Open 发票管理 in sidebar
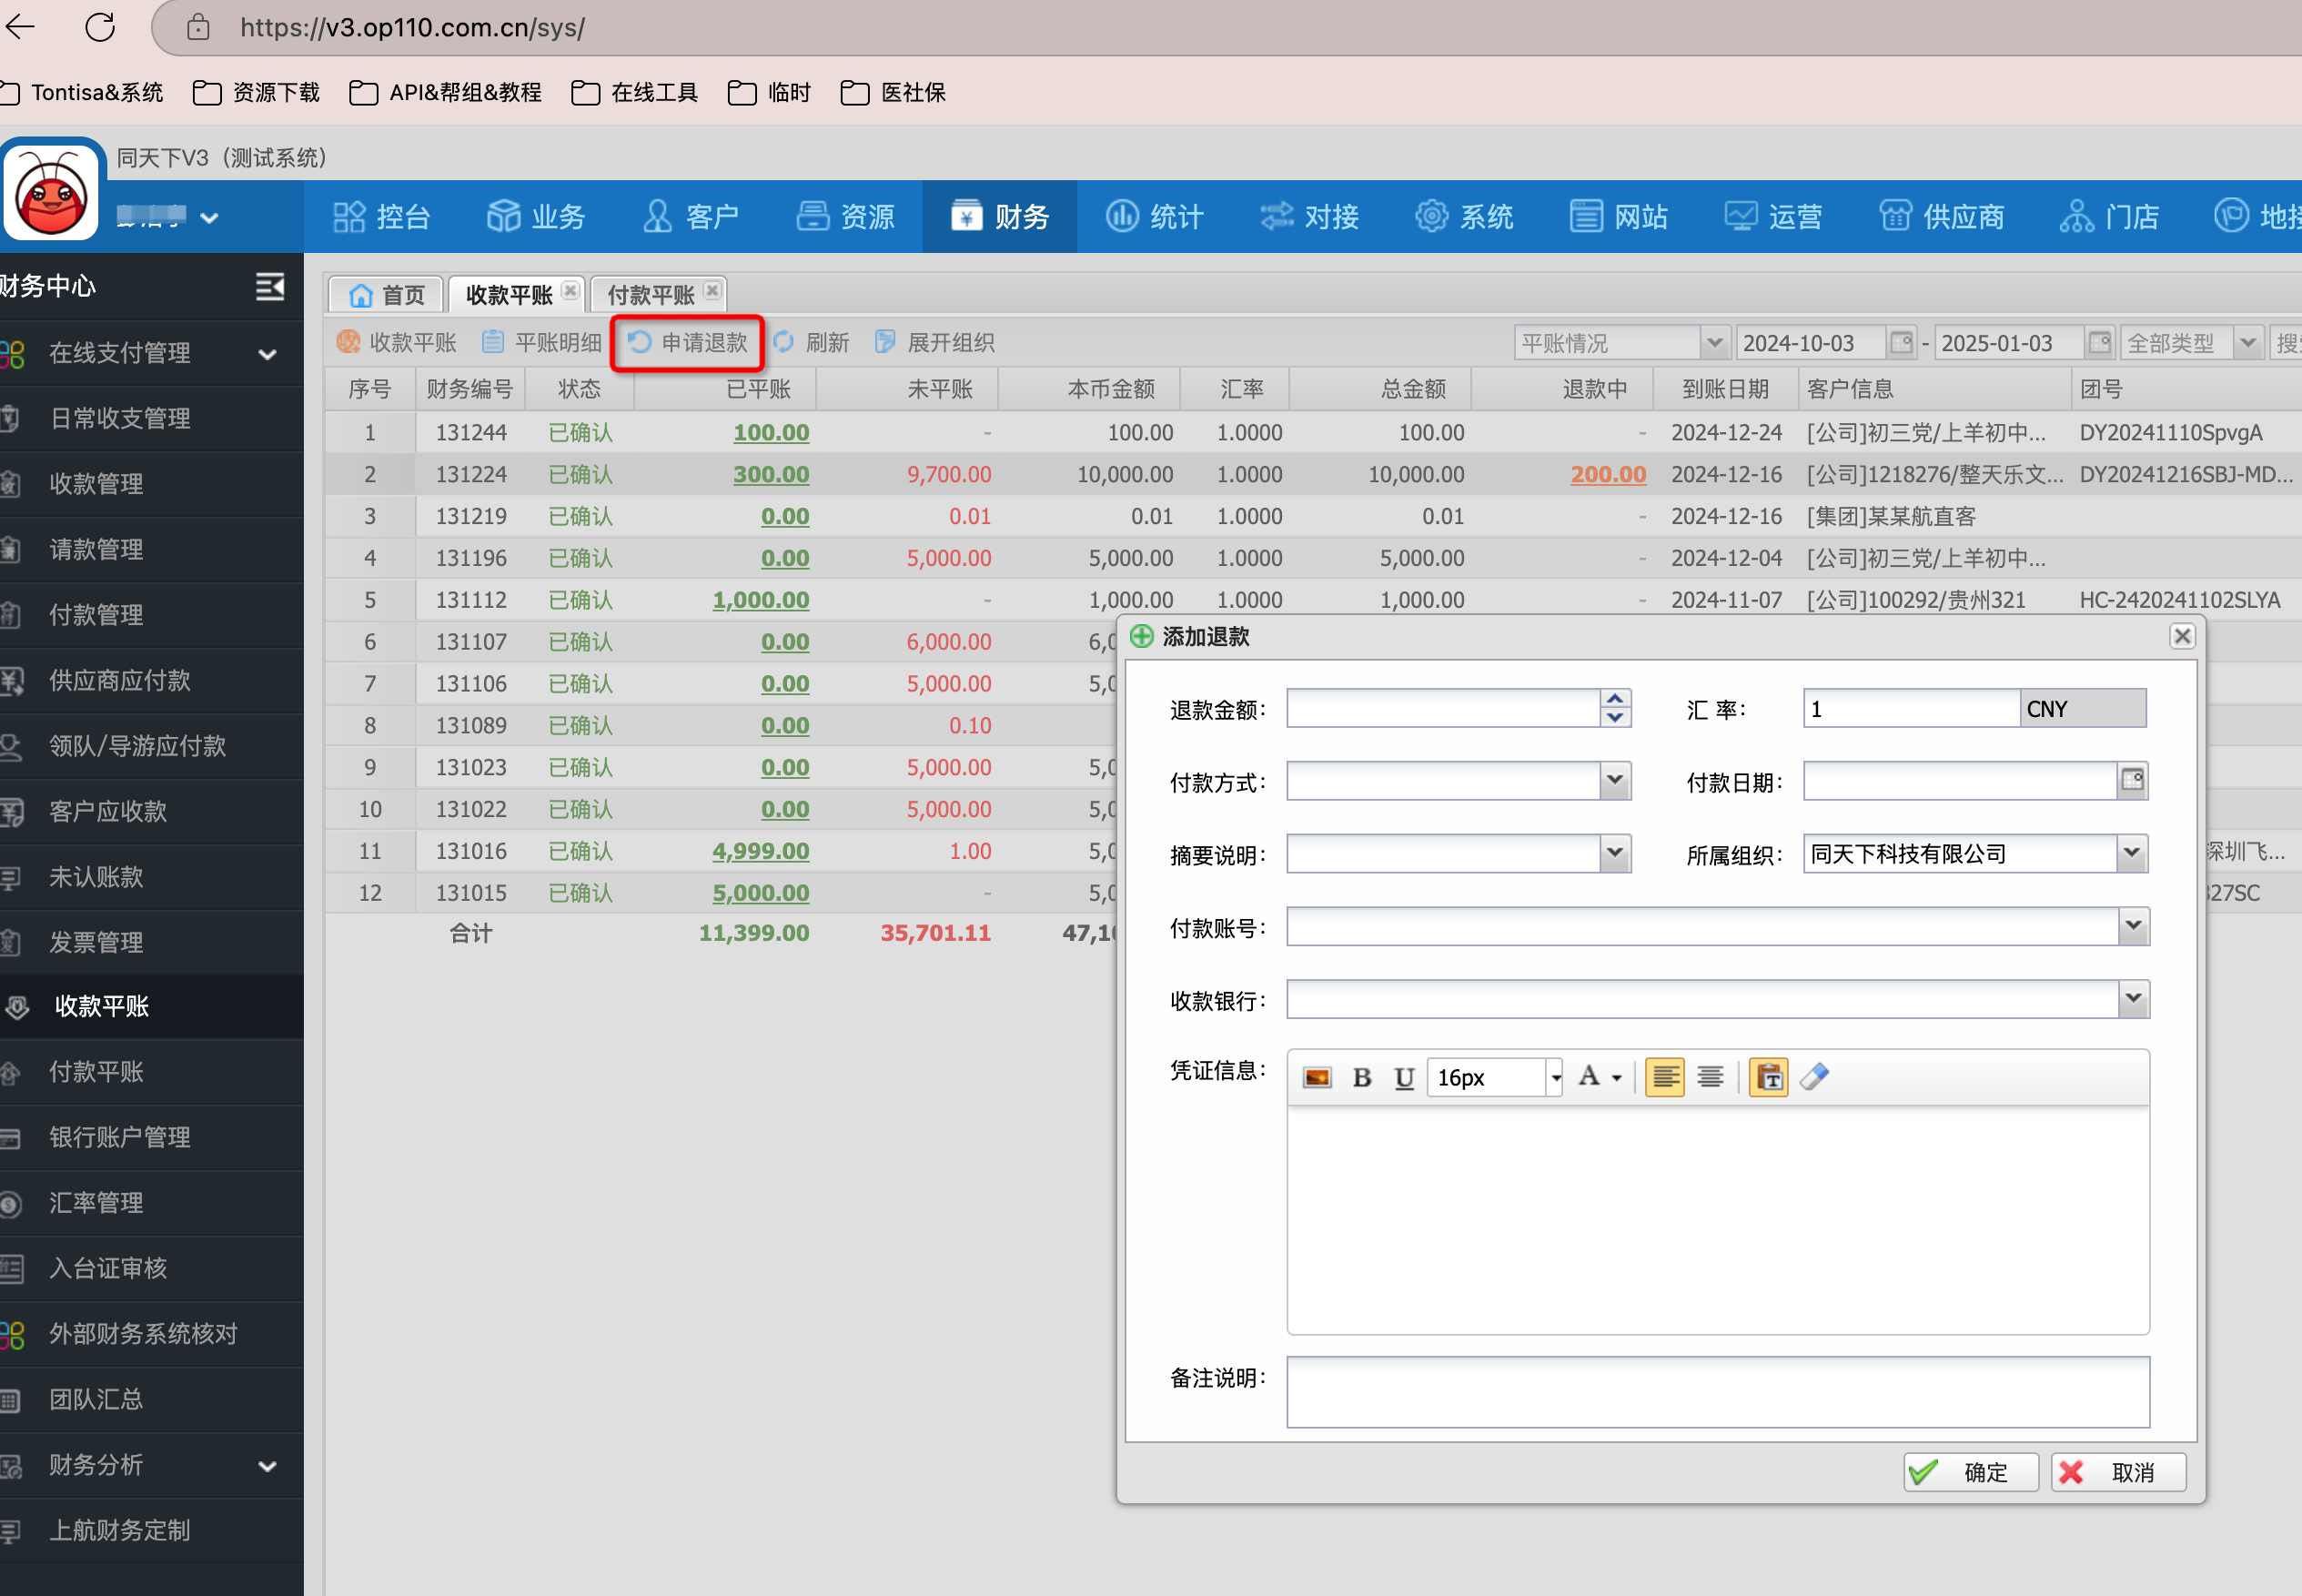The width and height of the screenshot is (2302, 1596). (152, 942)
